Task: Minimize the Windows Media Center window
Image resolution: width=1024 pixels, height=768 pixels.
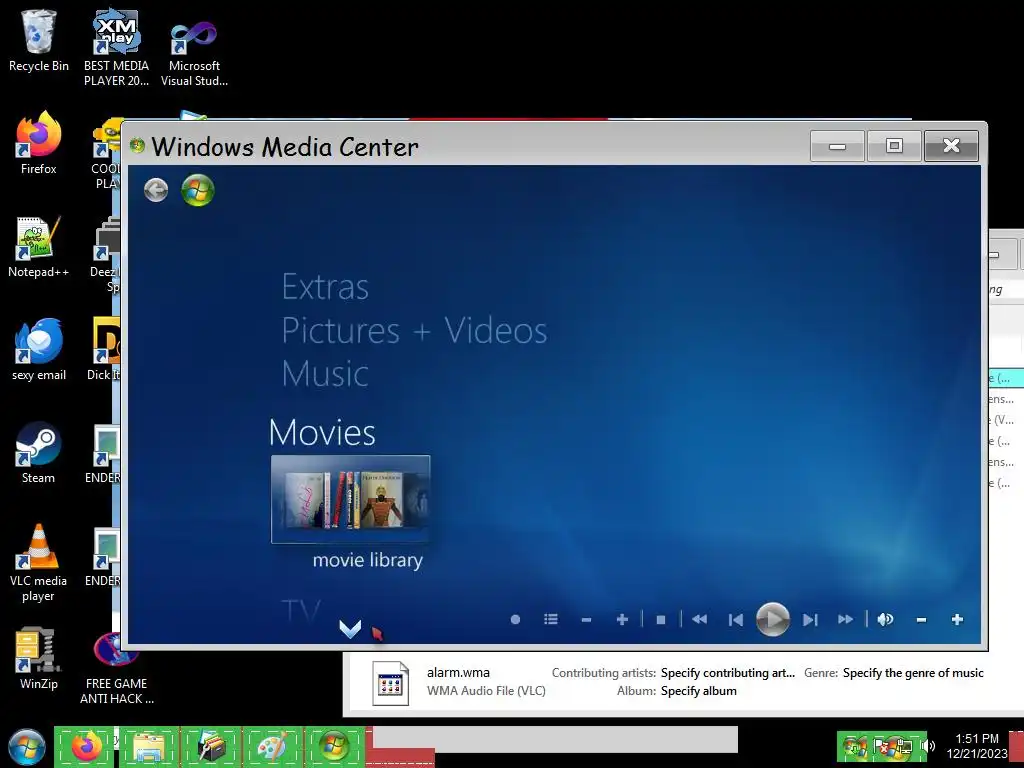Action: [x=837, y=146]
